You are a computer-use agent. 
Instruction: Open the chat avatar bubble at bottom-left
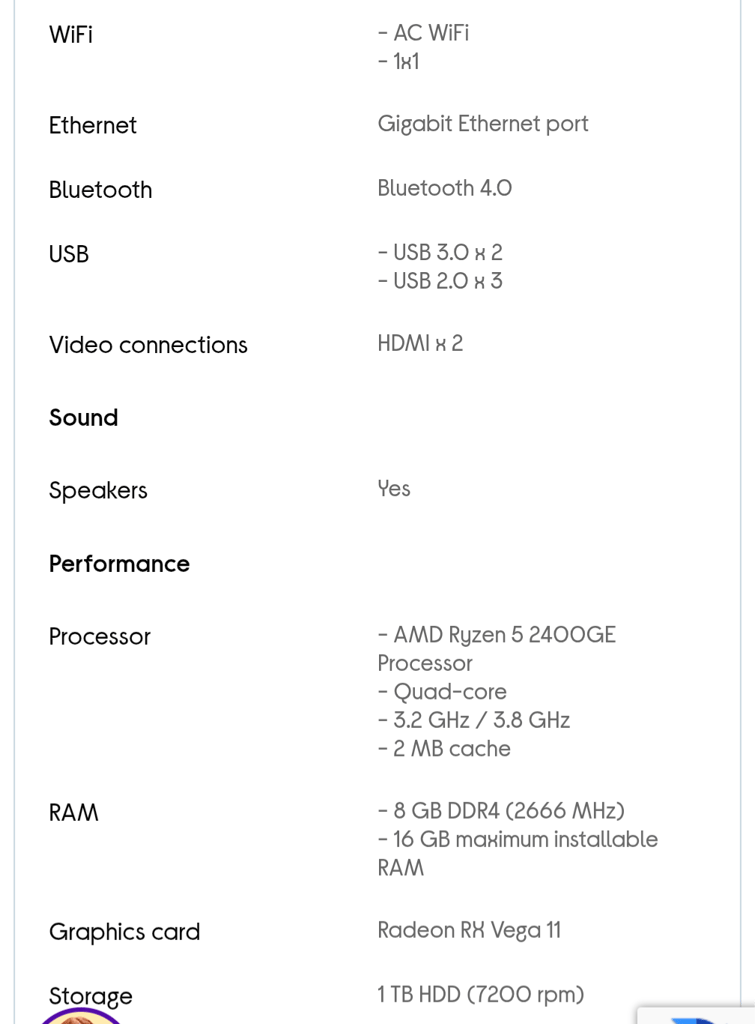tap(80, 1016)
